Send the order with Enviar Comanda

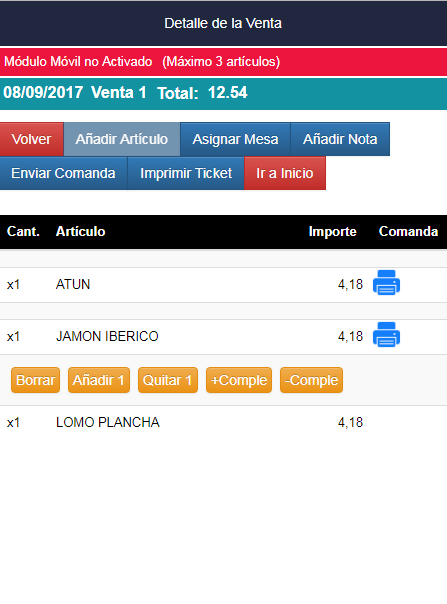point(64,173)
